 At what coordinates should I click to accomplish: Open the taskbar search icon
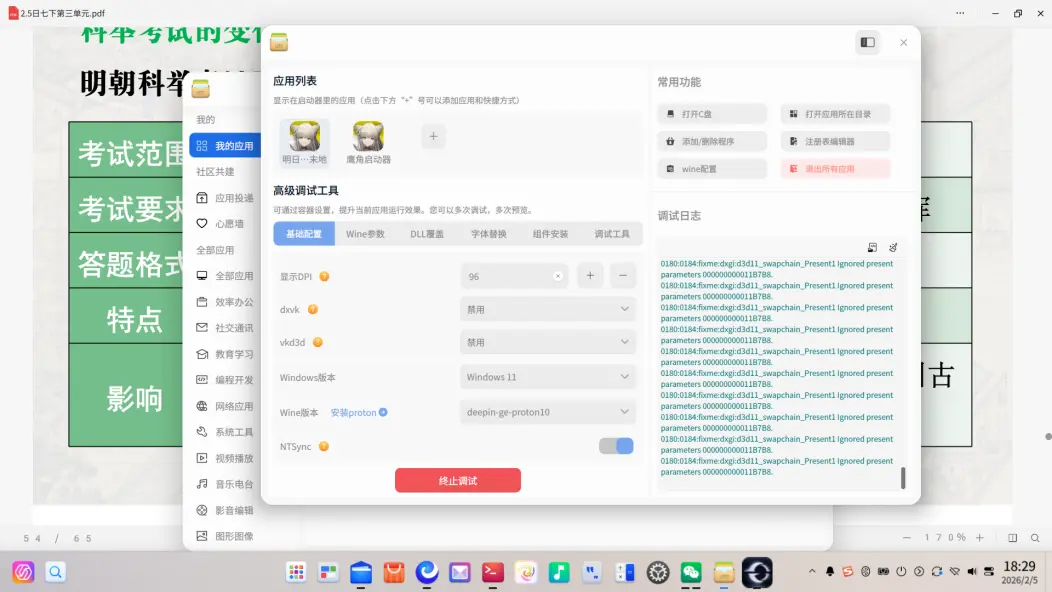pyautogui.click(x=56, y=572)
